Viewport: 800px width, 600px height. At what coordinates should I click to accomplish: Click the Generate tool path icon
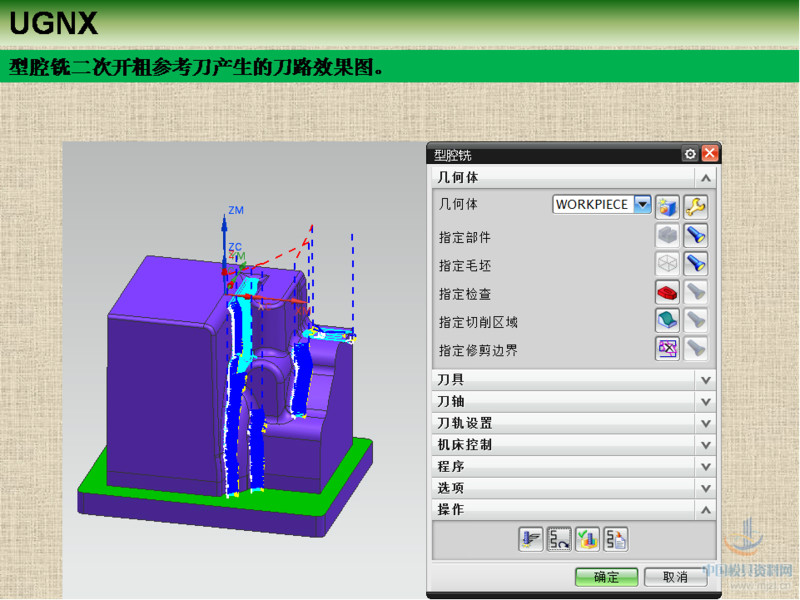531,539
